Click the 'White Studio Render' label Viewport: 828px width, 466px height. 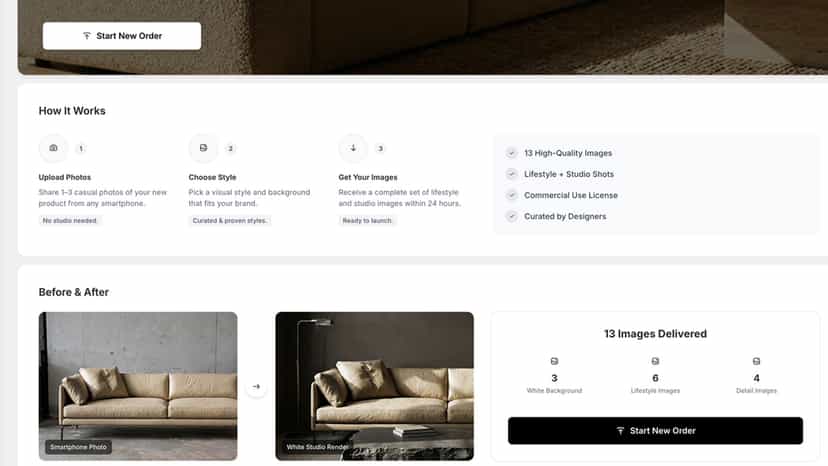(317, 447)
